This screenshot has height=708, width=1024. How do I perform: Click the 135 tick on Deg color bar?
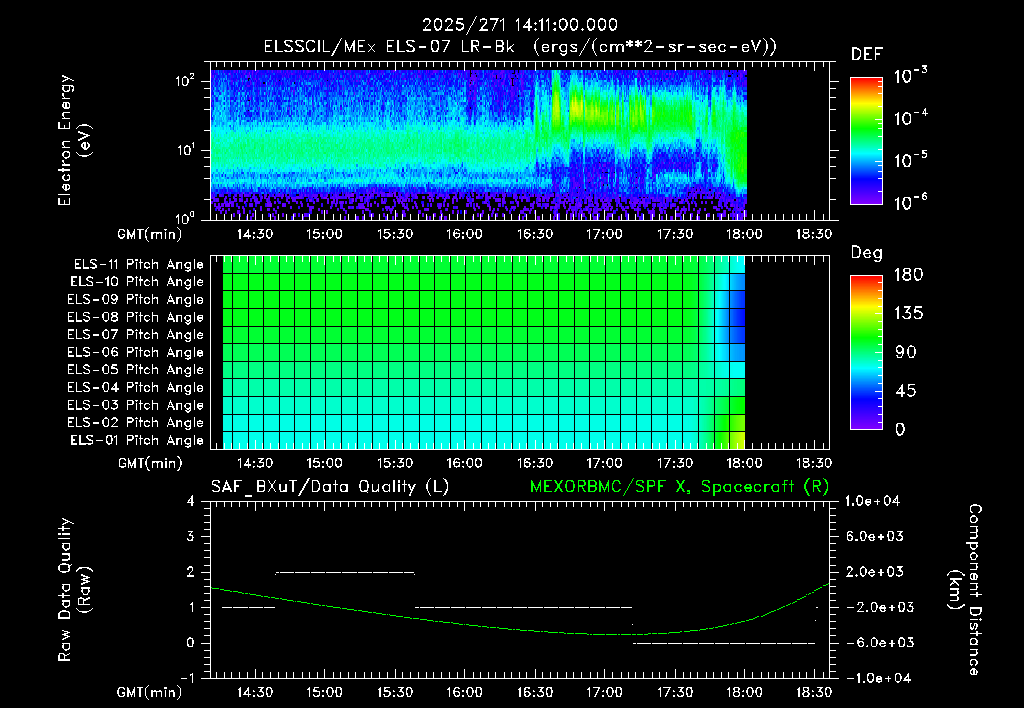point(908,314)
